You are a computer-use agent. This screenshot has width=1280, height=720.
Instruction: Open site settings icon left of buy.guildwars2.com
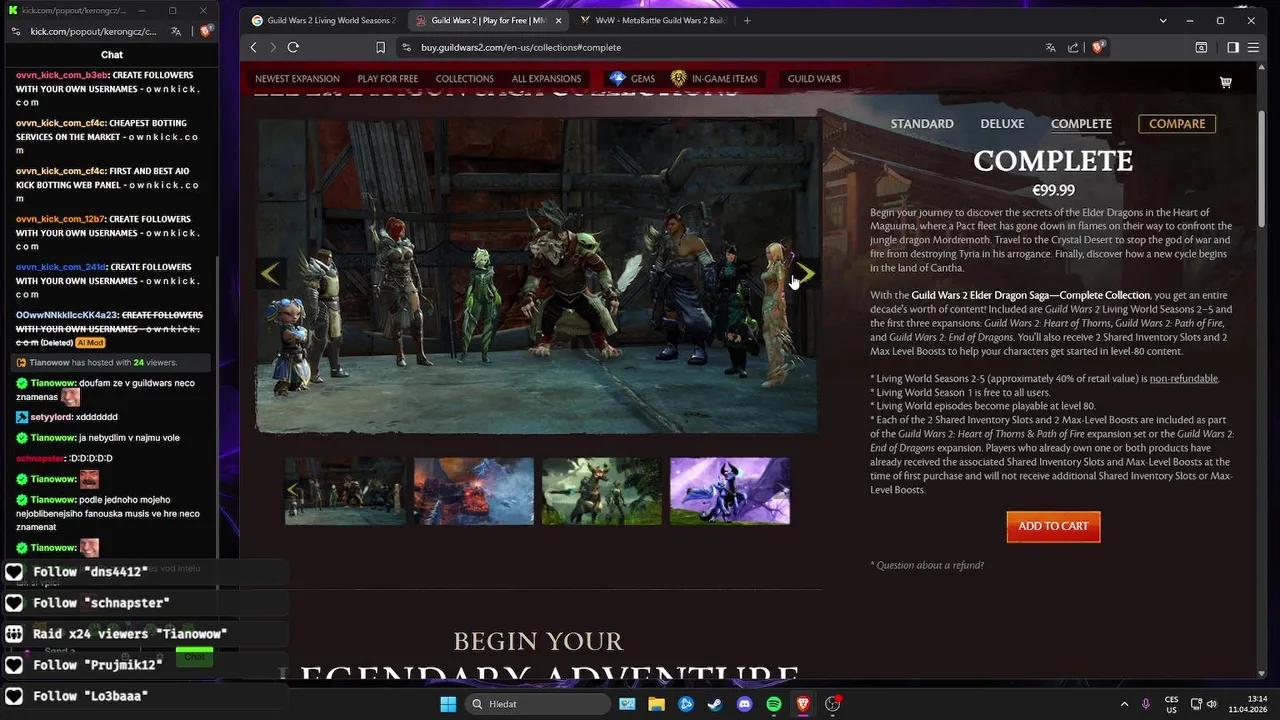[x=405, y=47]
